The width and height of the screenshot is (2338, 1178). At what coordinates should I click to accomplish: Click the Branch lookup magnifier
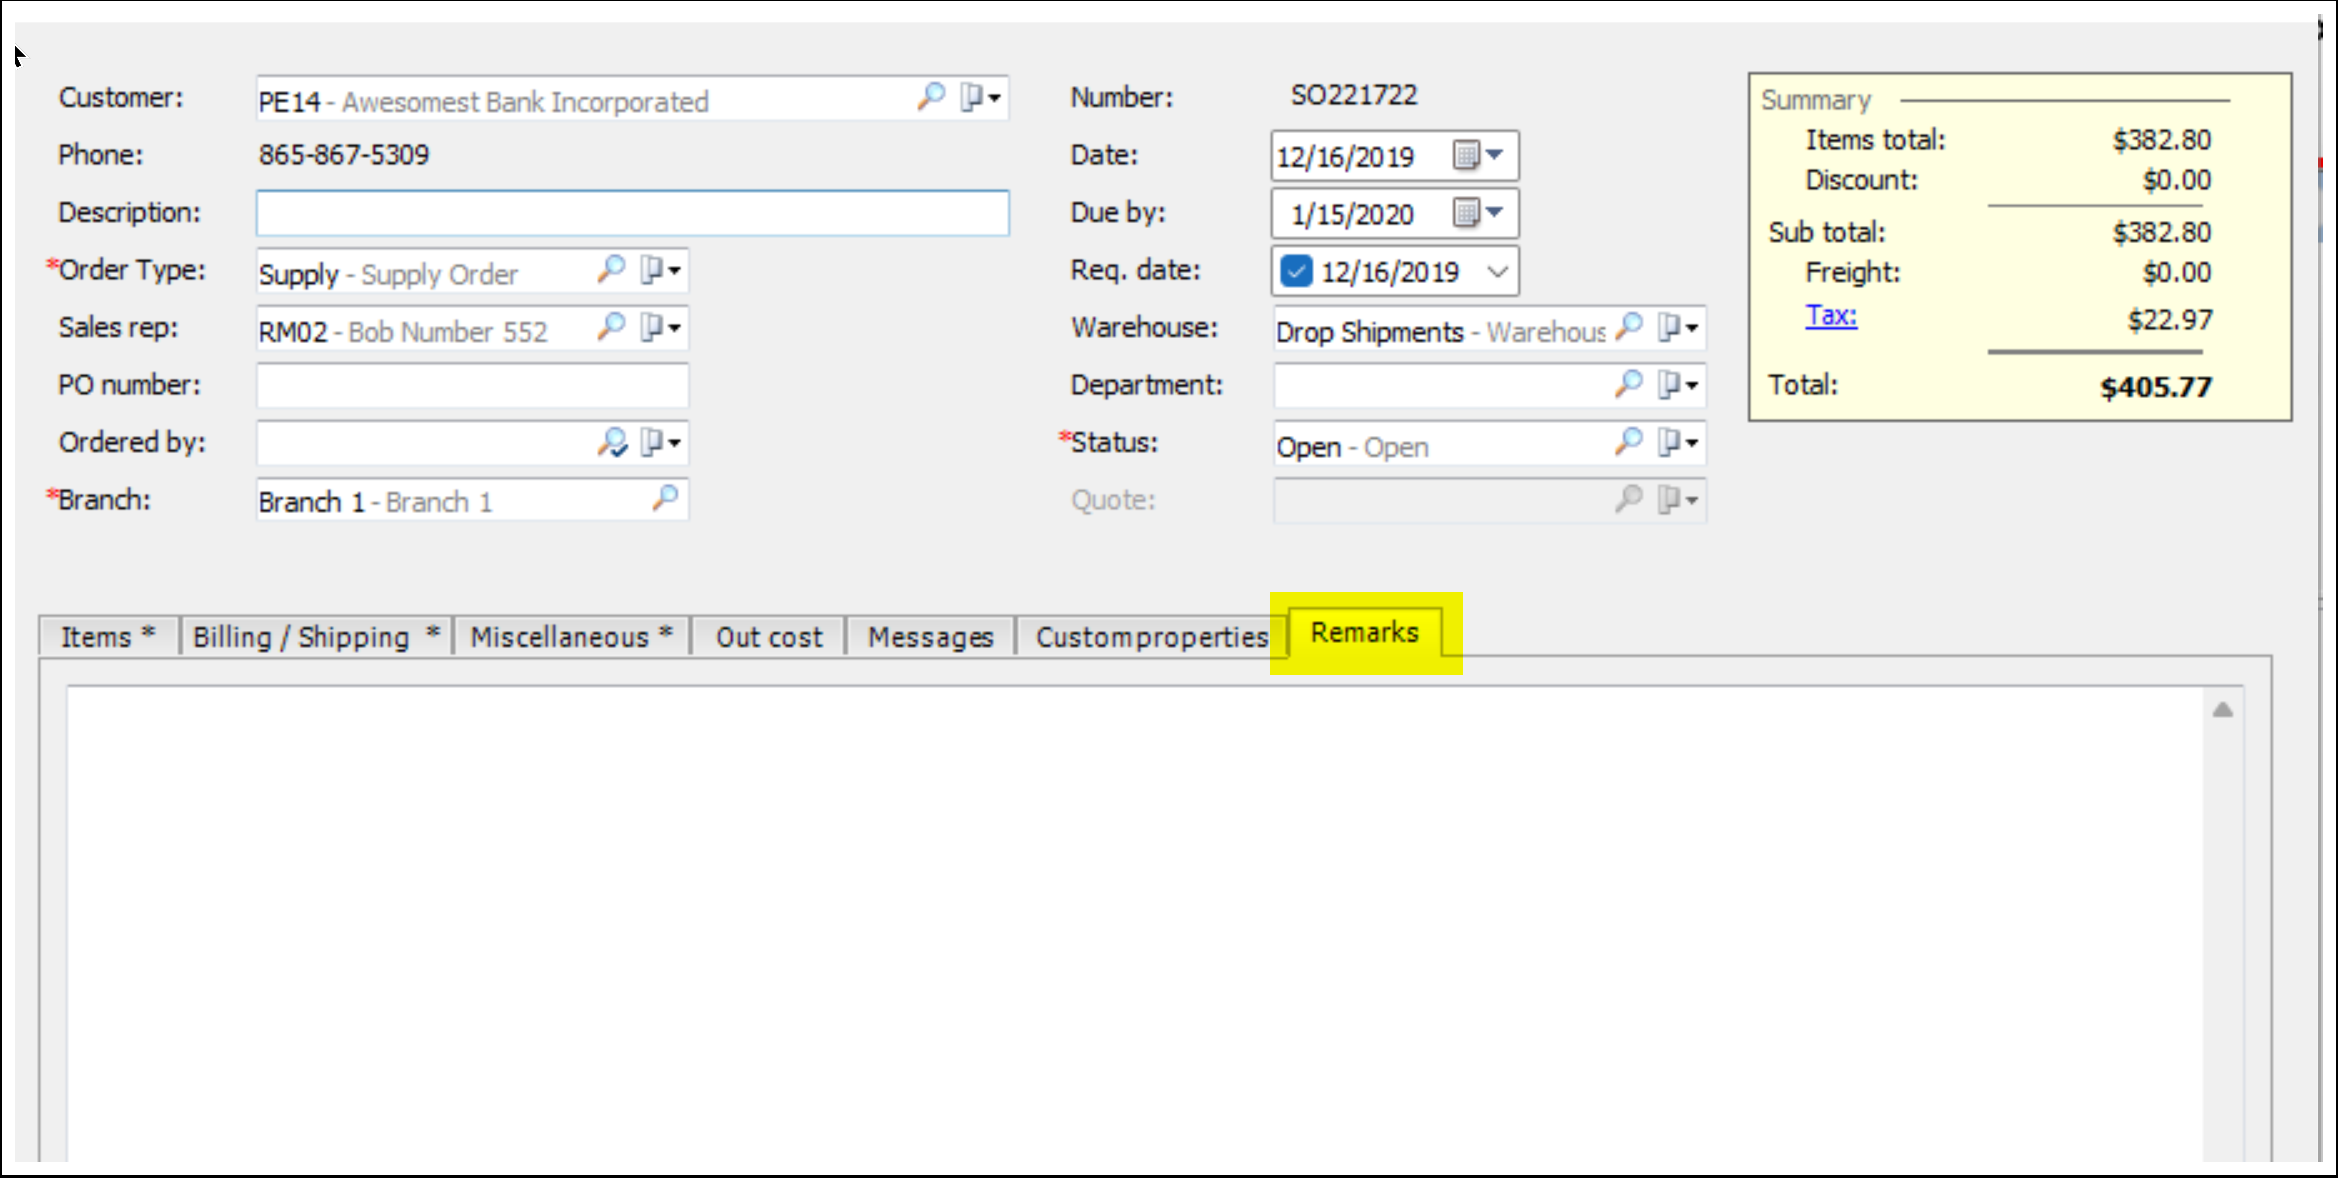tap(665, 499)
